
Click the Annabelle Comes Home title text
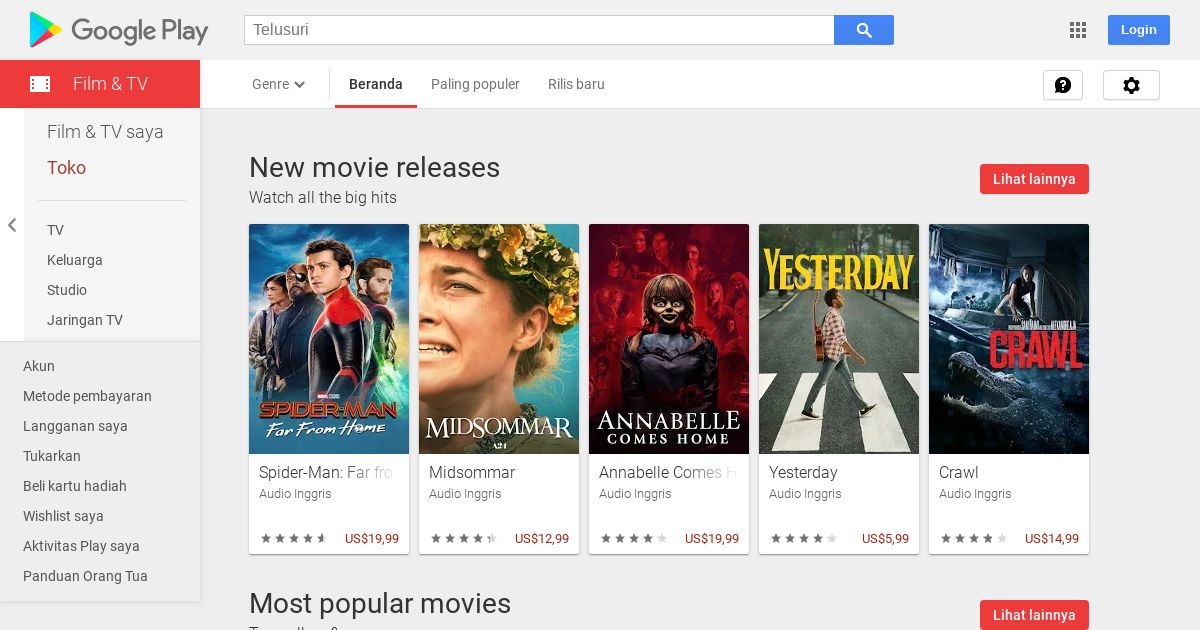(667, 472)
